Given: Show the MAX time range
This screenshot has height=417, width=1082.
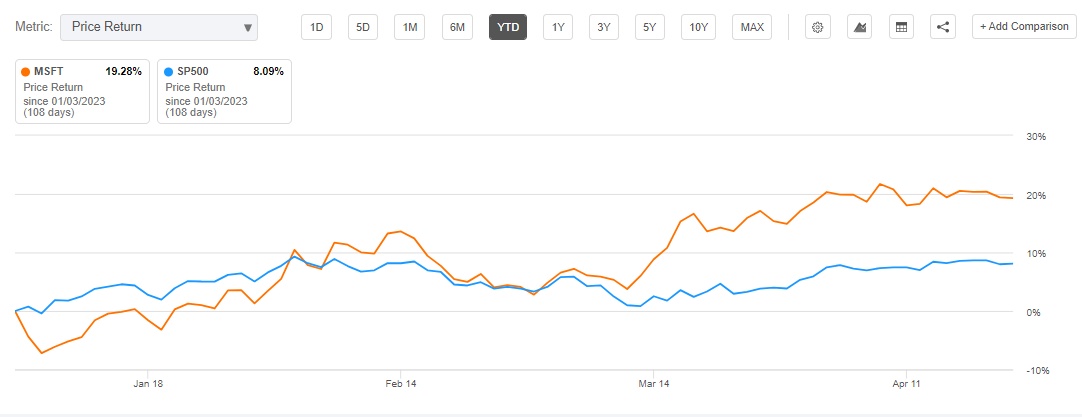Looking at the screenshot, I should [x=751, y=27].
